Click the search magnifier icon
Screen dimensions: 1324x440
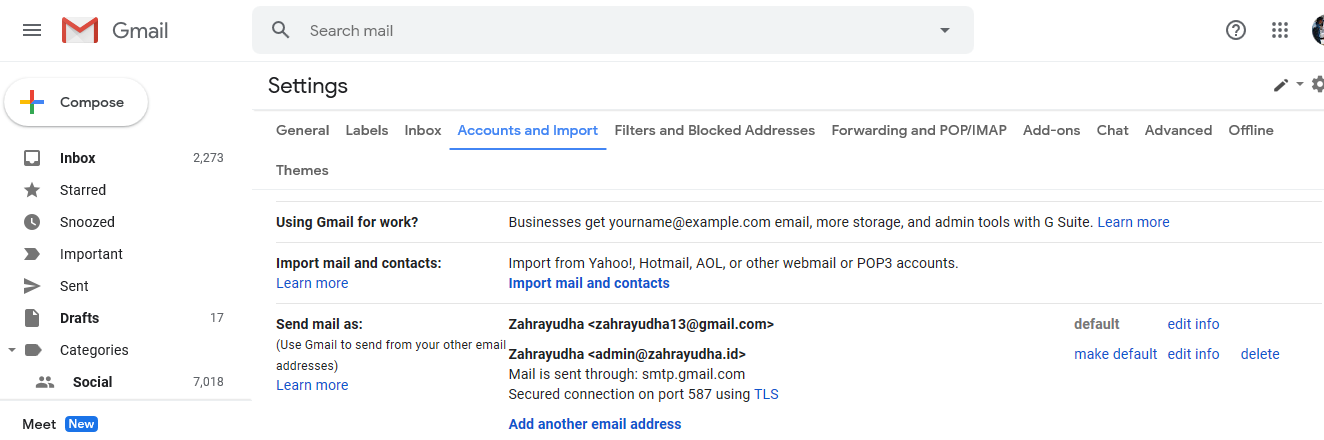(281, 30)
